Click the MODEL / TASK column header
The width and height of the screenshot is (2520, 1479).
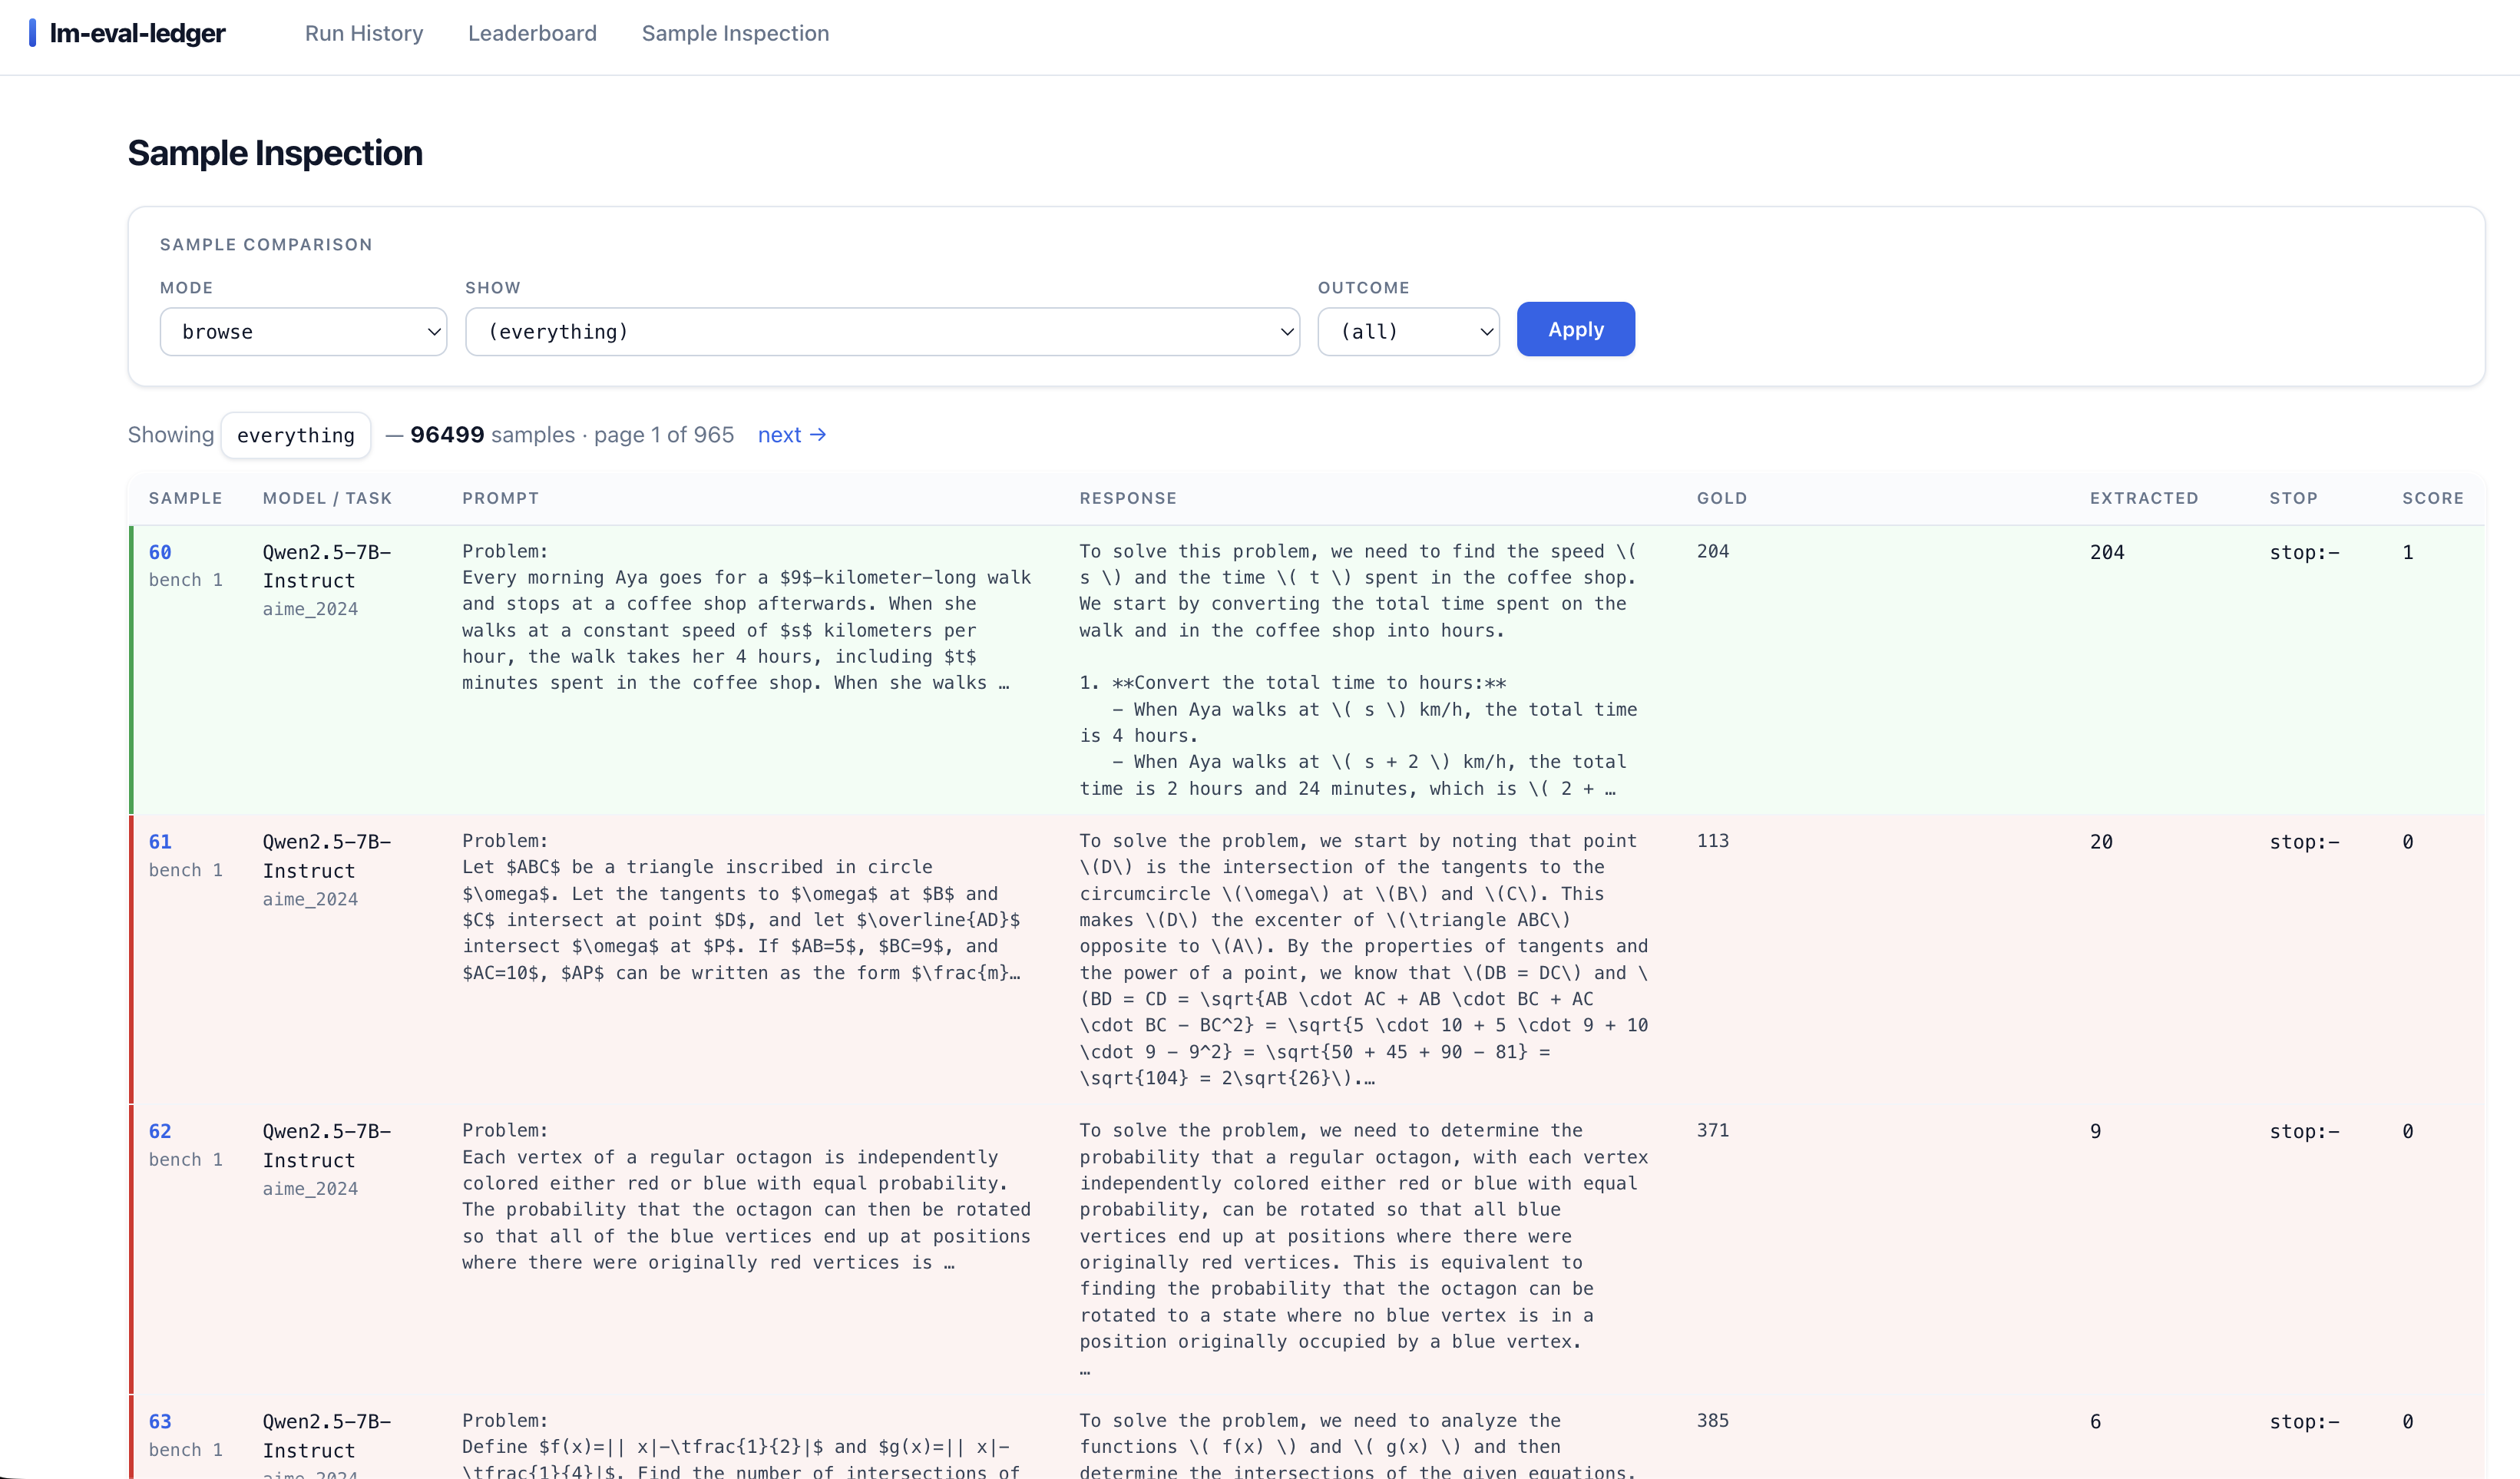tap(327, 498)
